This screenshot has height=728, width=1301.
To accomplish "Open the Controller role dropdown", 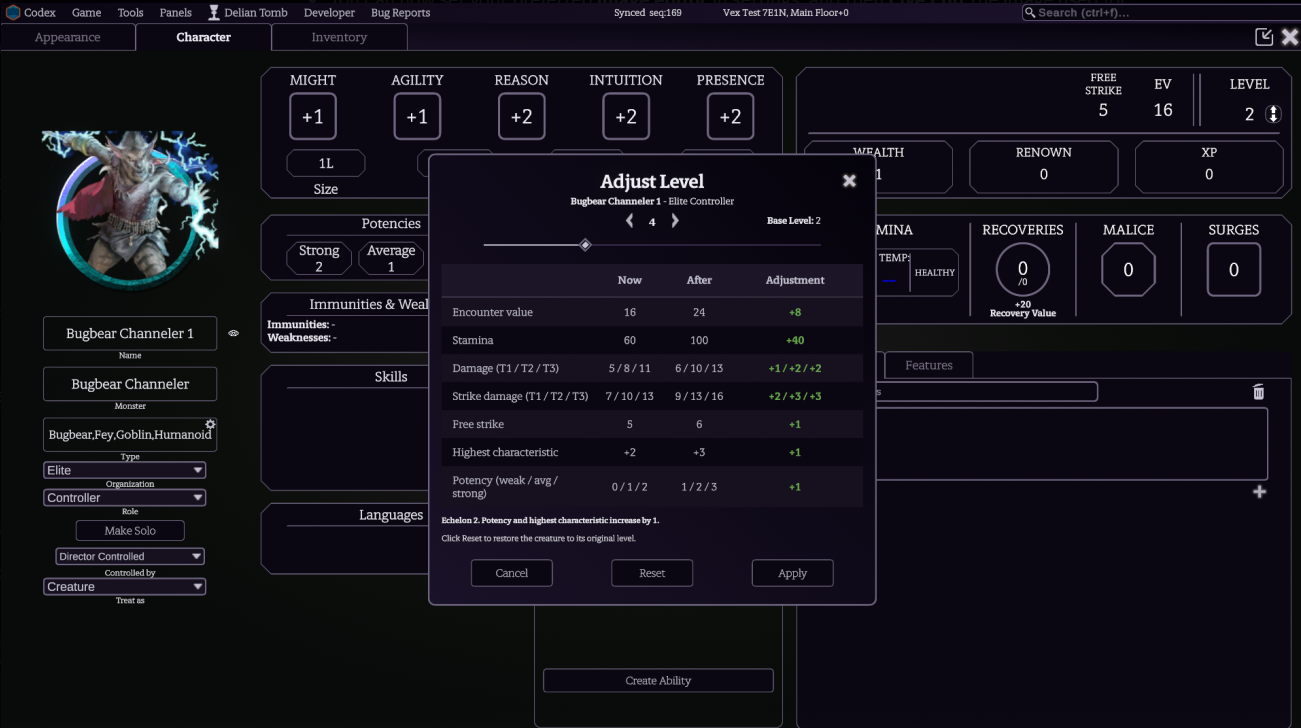I will click(x=125, y=498).
